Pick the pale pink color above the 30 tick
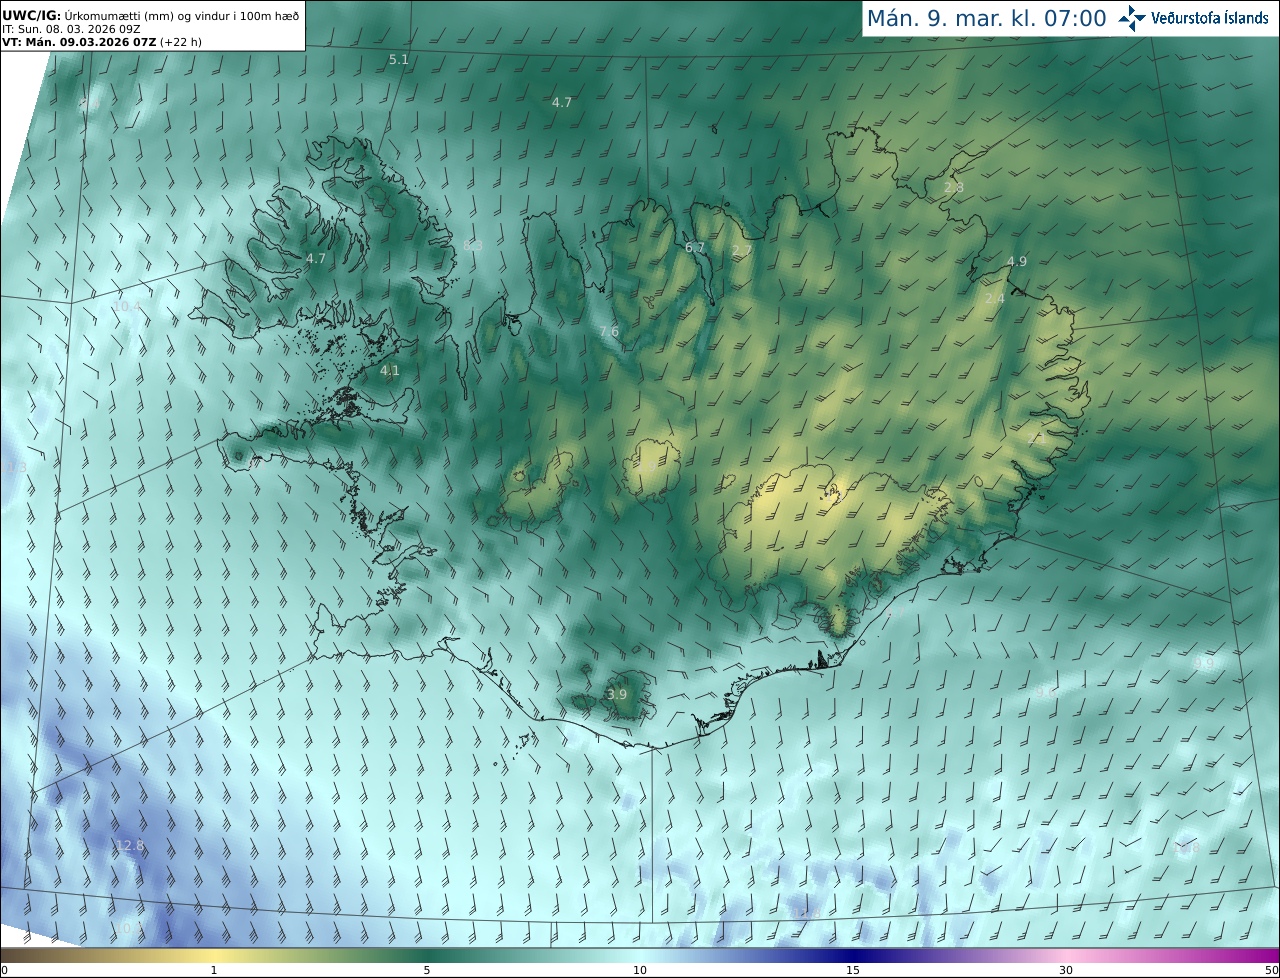Viewport: 1280px width, 978px height. pos(1066,955)
